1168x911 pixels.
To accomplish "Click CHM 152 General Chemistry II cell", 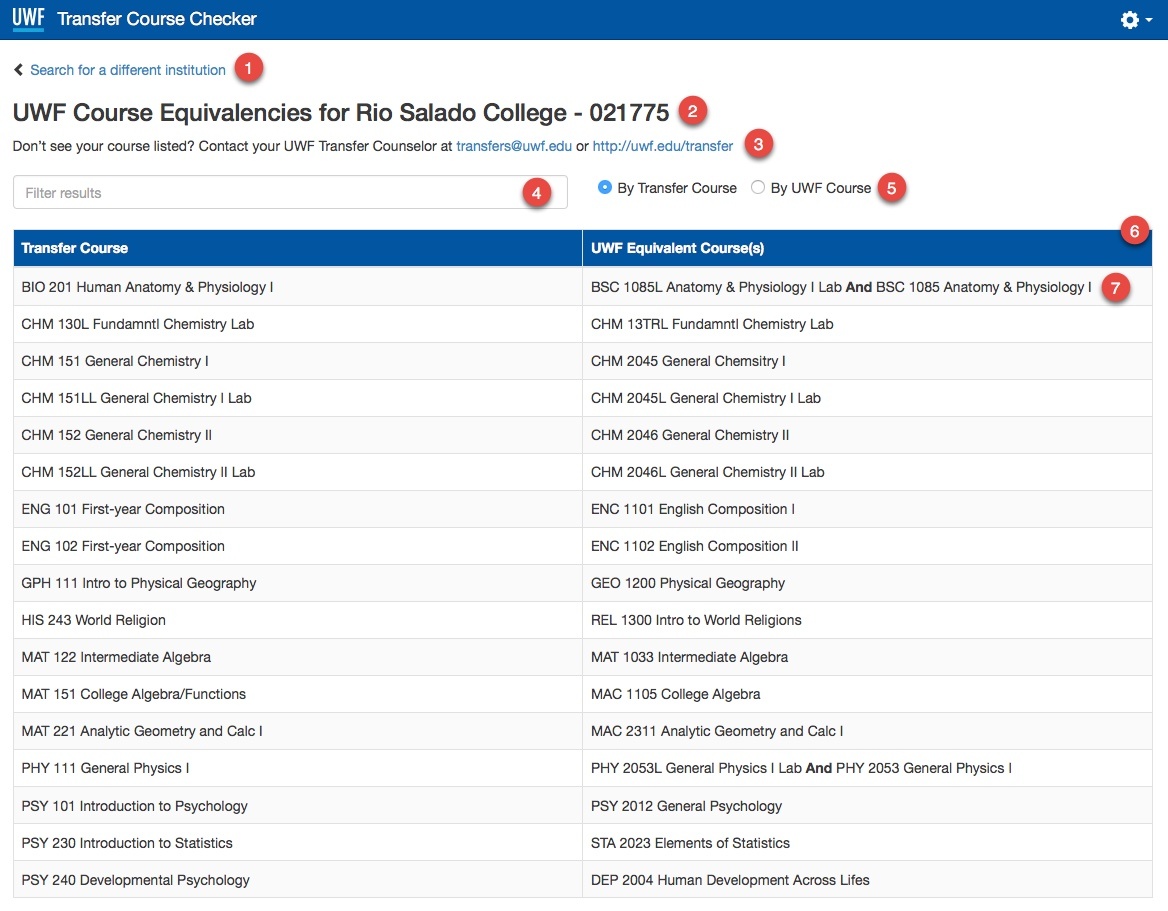I will (x=298, y=435).
